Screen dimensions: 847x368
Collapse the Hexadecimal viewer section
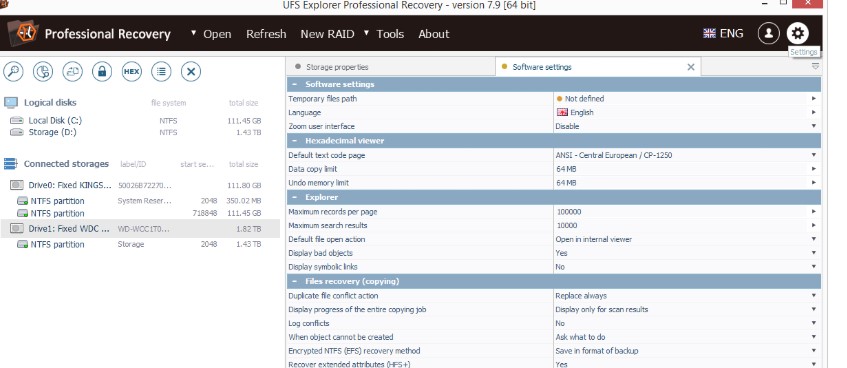[x=294, y=140]
